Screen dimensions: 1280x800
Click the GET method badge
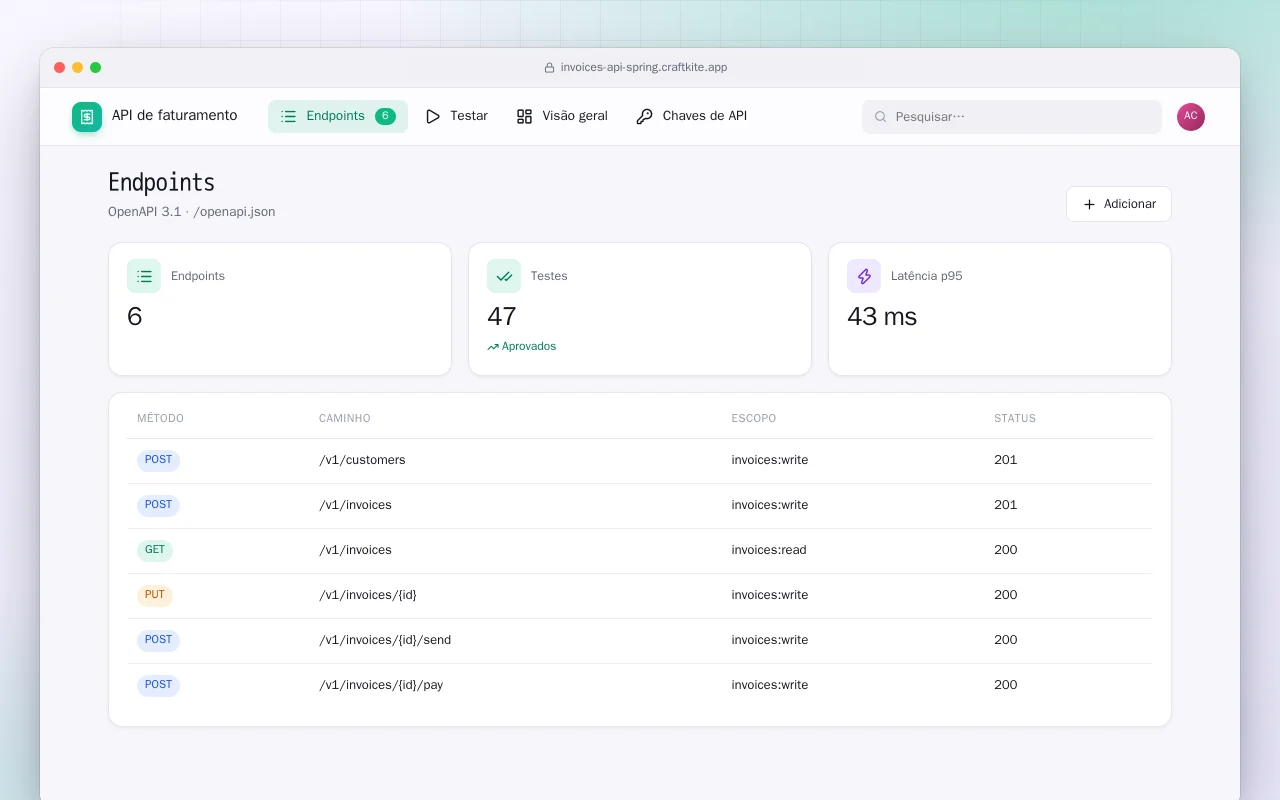click(x=155, y=550)
